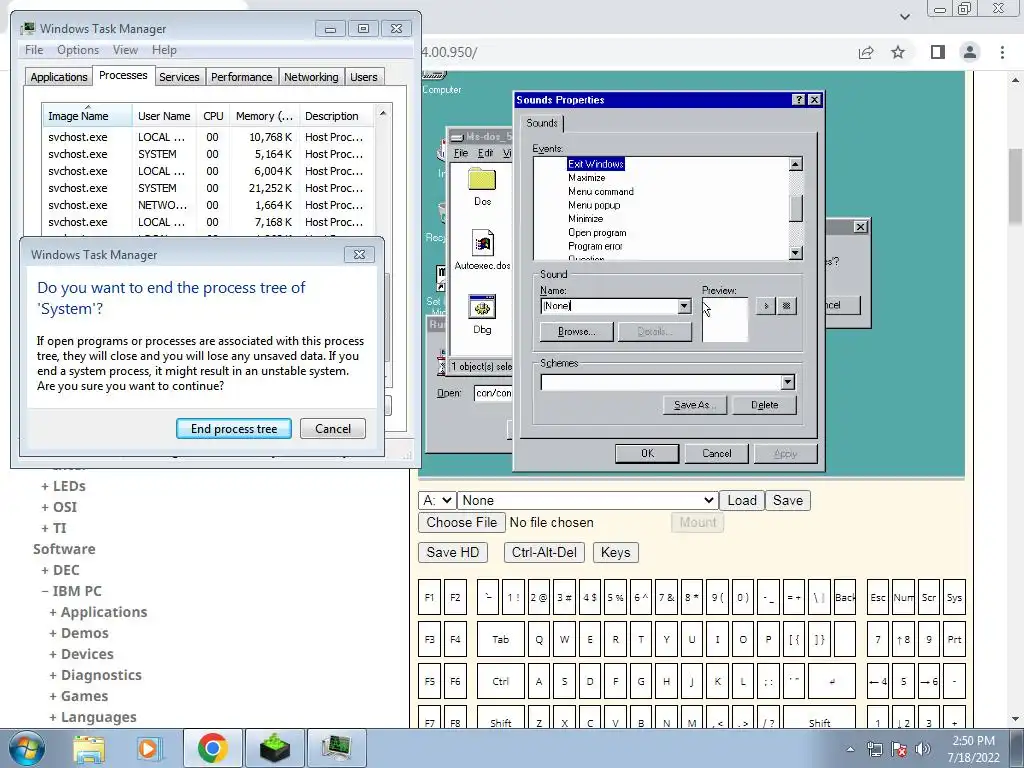Open the Schemes dropdown
Screen dimensions: 1024x768
click(x=788, y=382)
